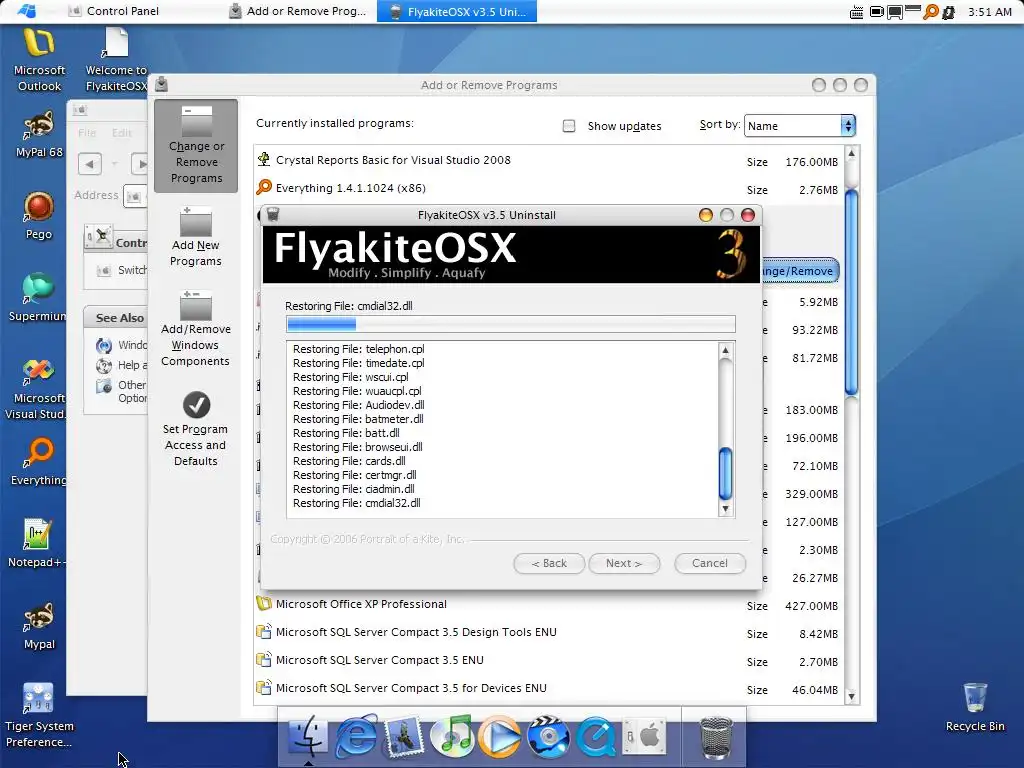
Task: Click log line Restoring File: telephon.cpl
Action: coord(359,349)
